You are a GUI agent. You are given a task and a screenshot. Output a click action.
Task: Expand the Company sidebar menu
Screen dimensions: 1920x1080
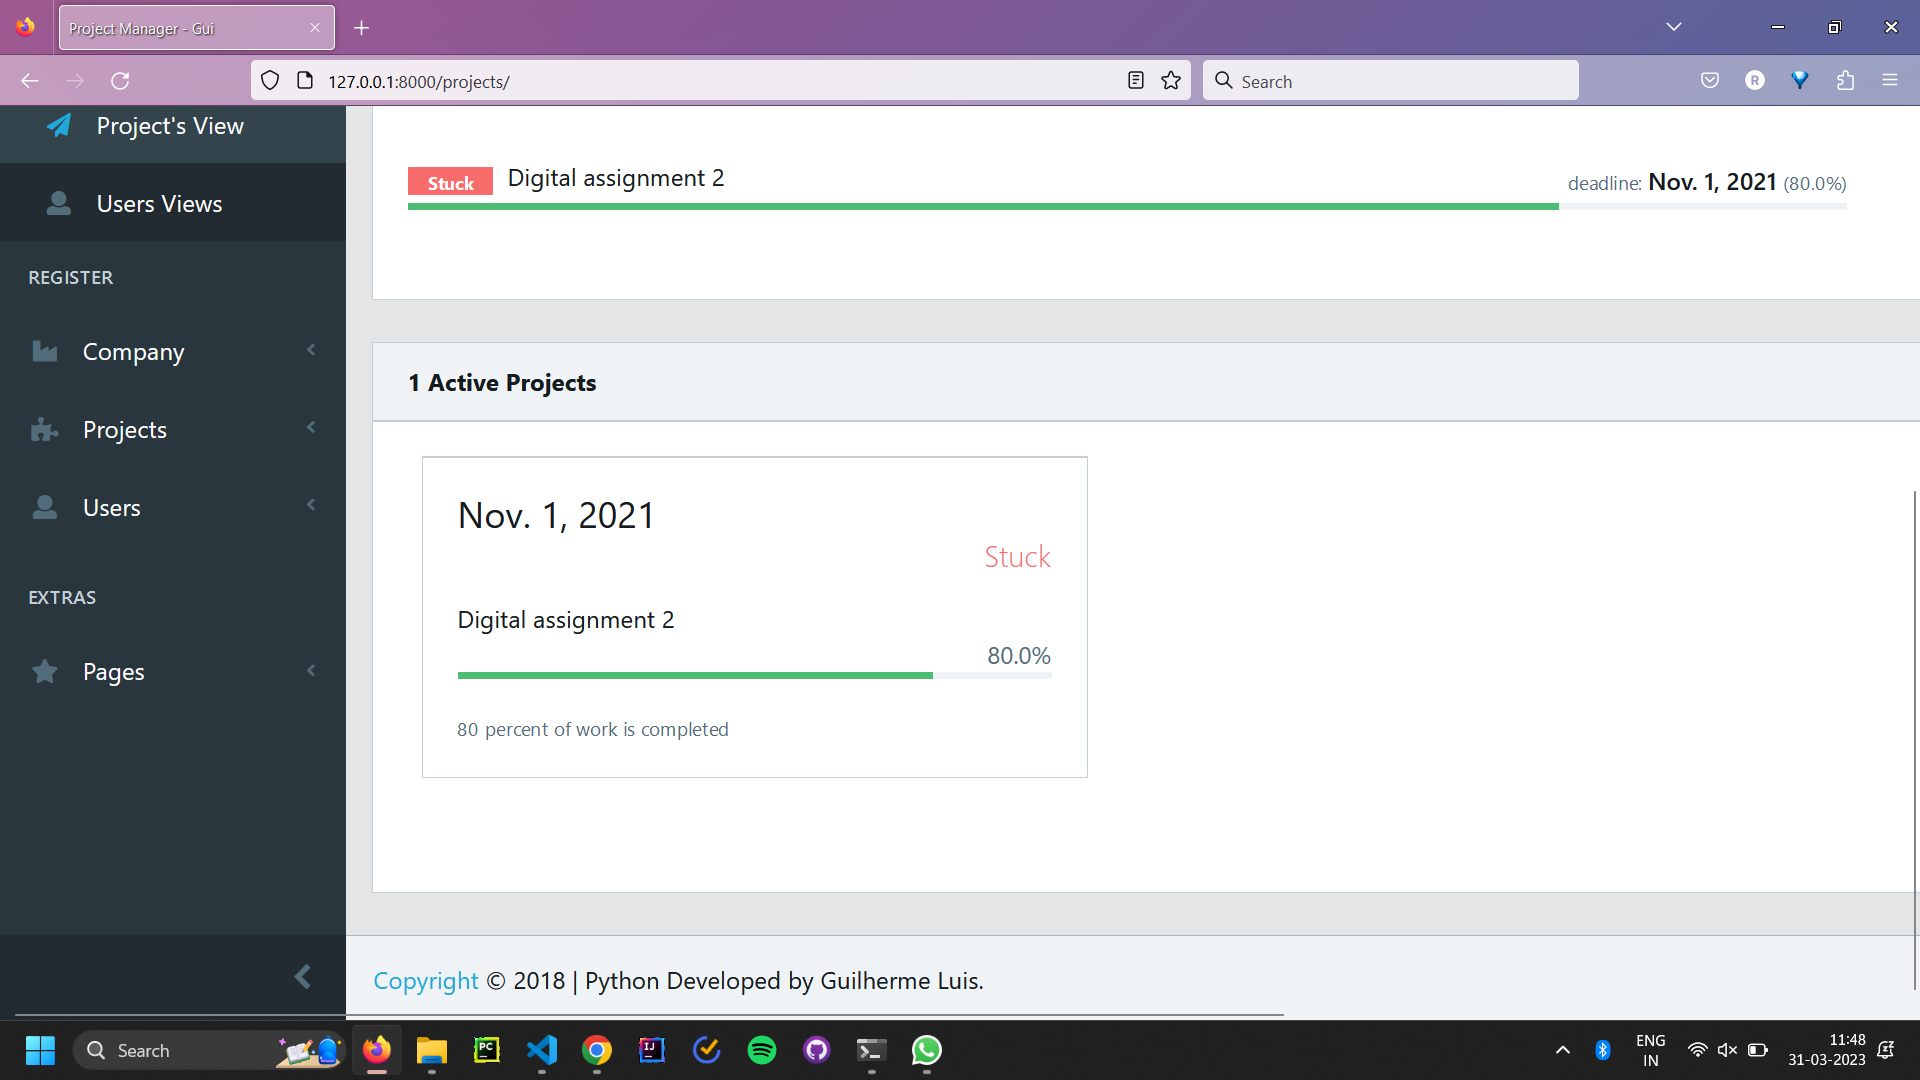tap(133, 352)
